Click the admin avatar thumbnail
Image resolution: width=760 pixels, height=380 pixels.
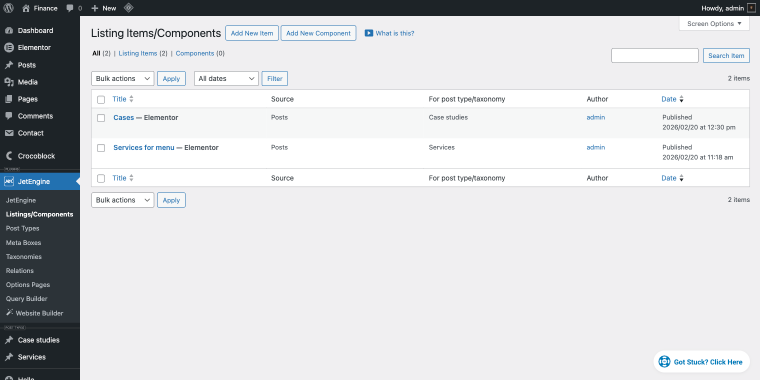click(751, 8)
